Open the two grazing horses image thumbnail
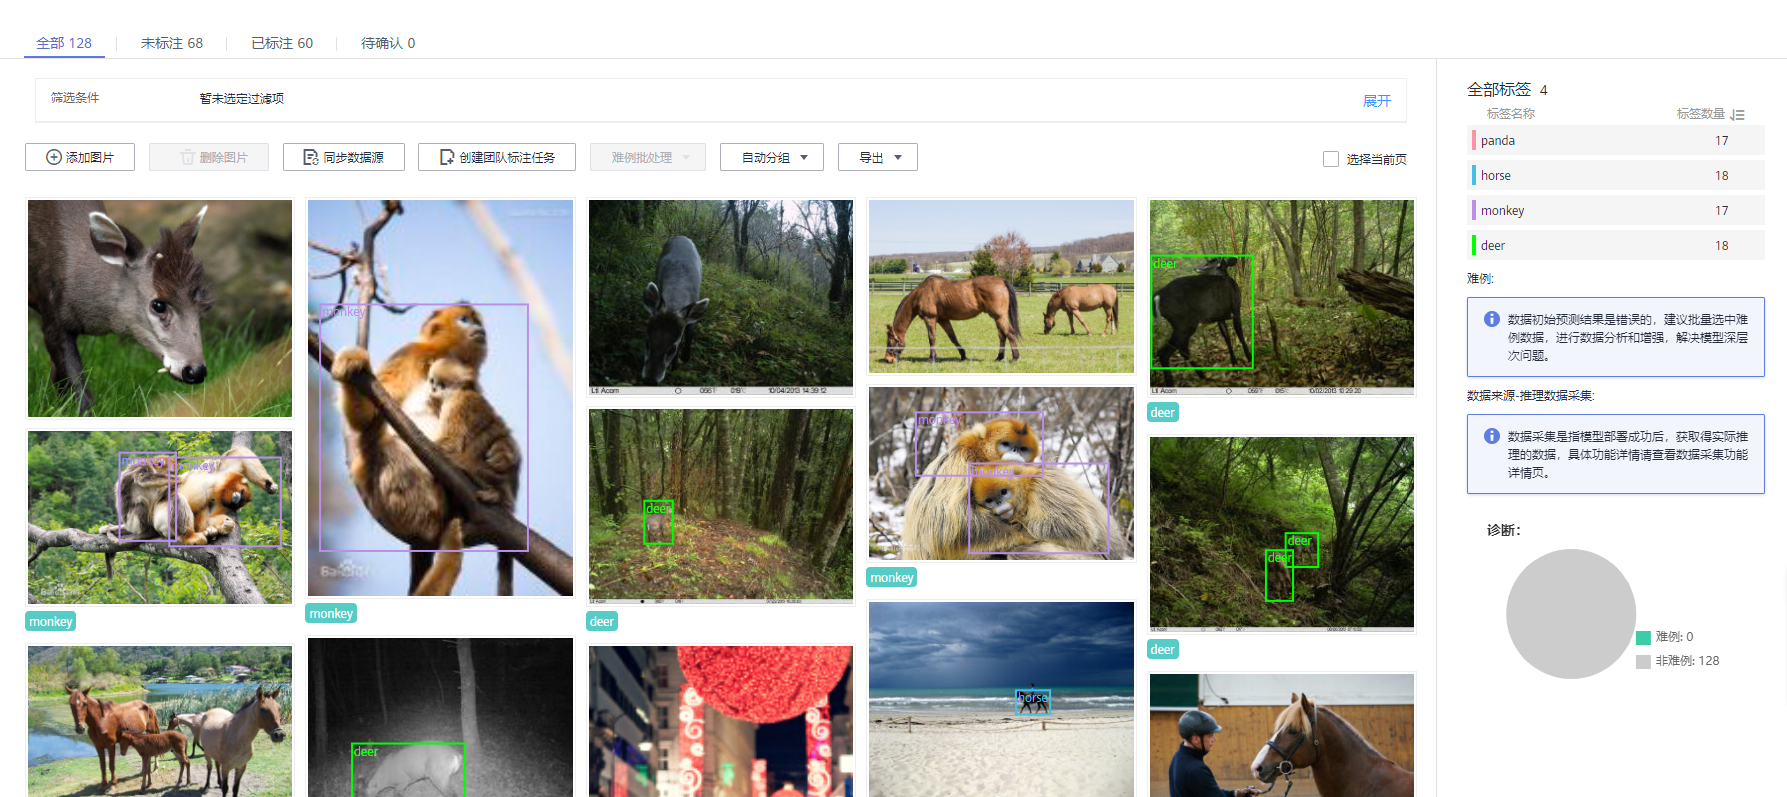1787x797 pixels. tap(1001, 286)
